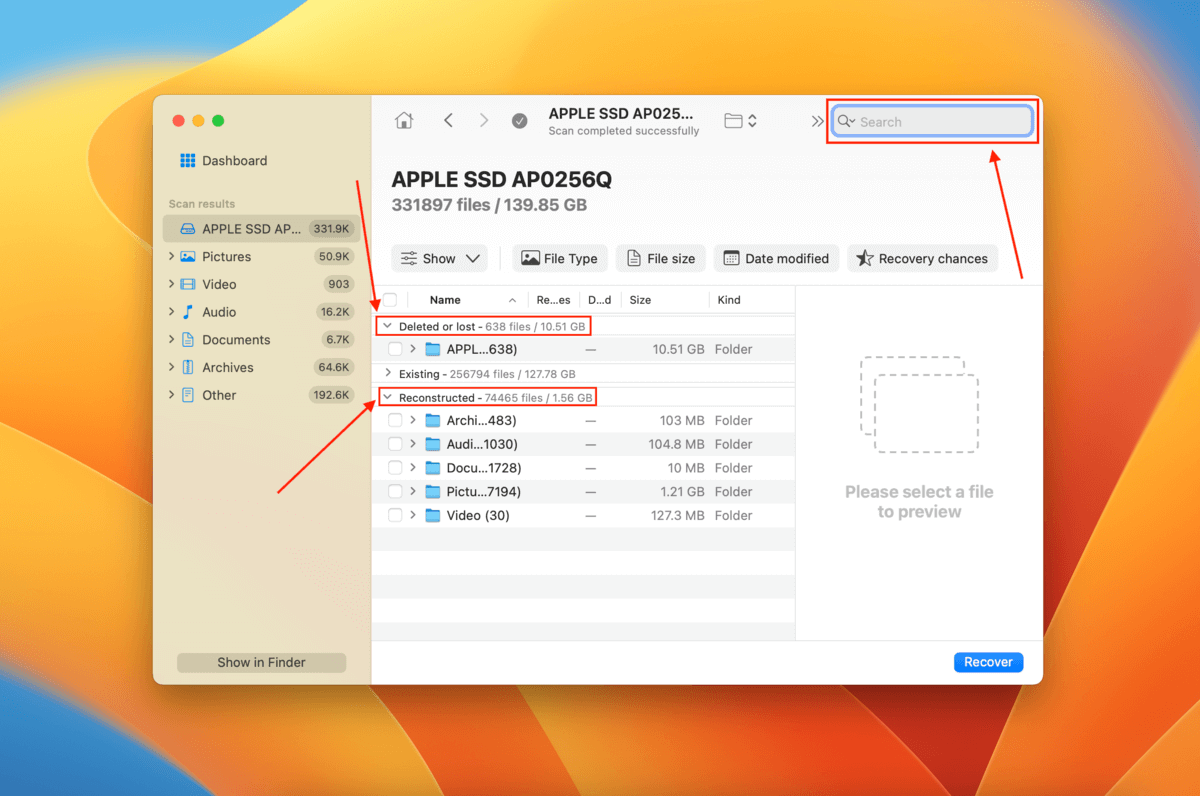Check the Video (30) folder checkbox
The width and height of the screenshot is (1200, 796).
pyautogui.click(x=395, y=516)
